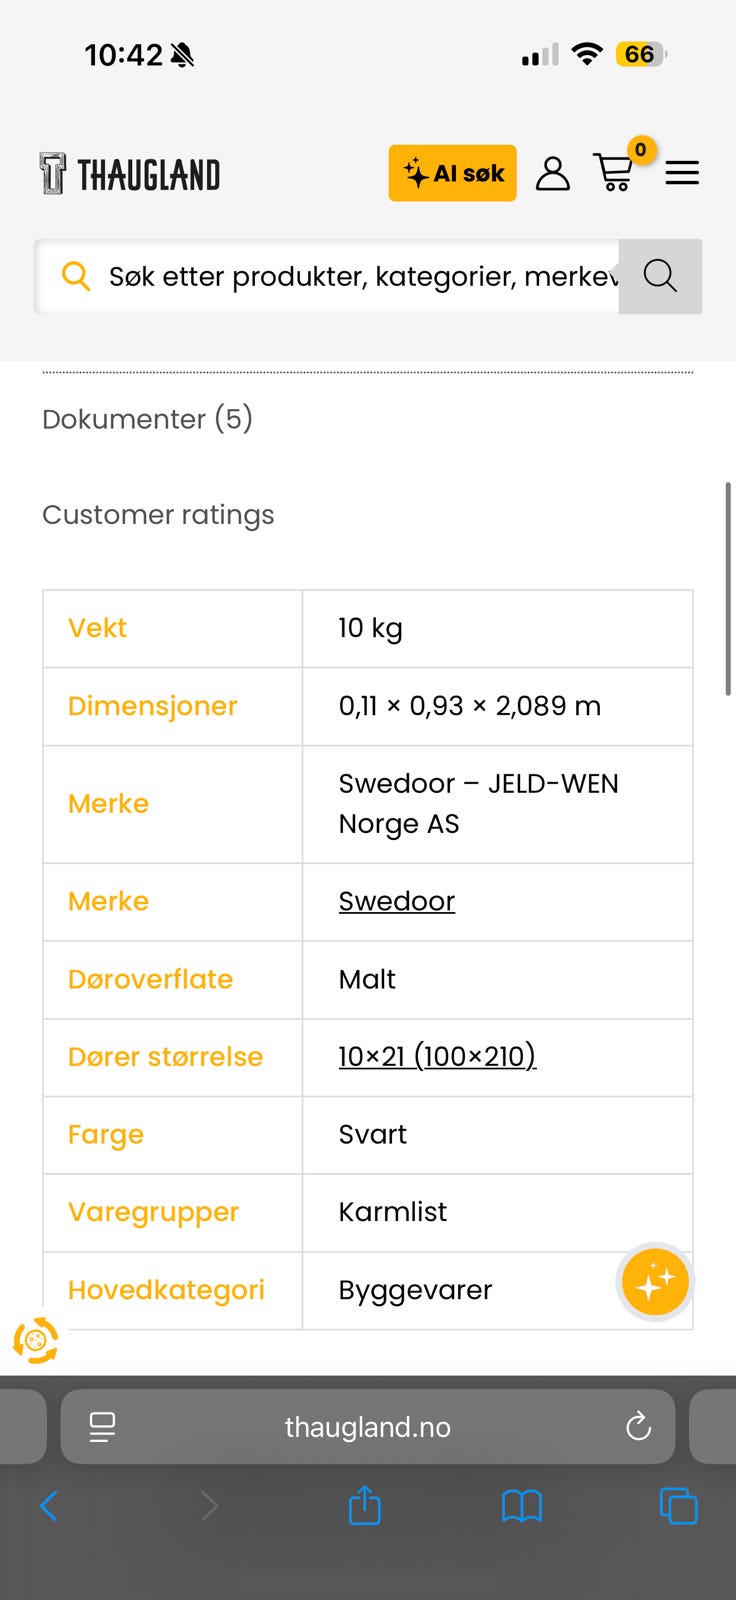Open page settings icon in address bar
The image size is (736, 1600).
[102, 1426]
